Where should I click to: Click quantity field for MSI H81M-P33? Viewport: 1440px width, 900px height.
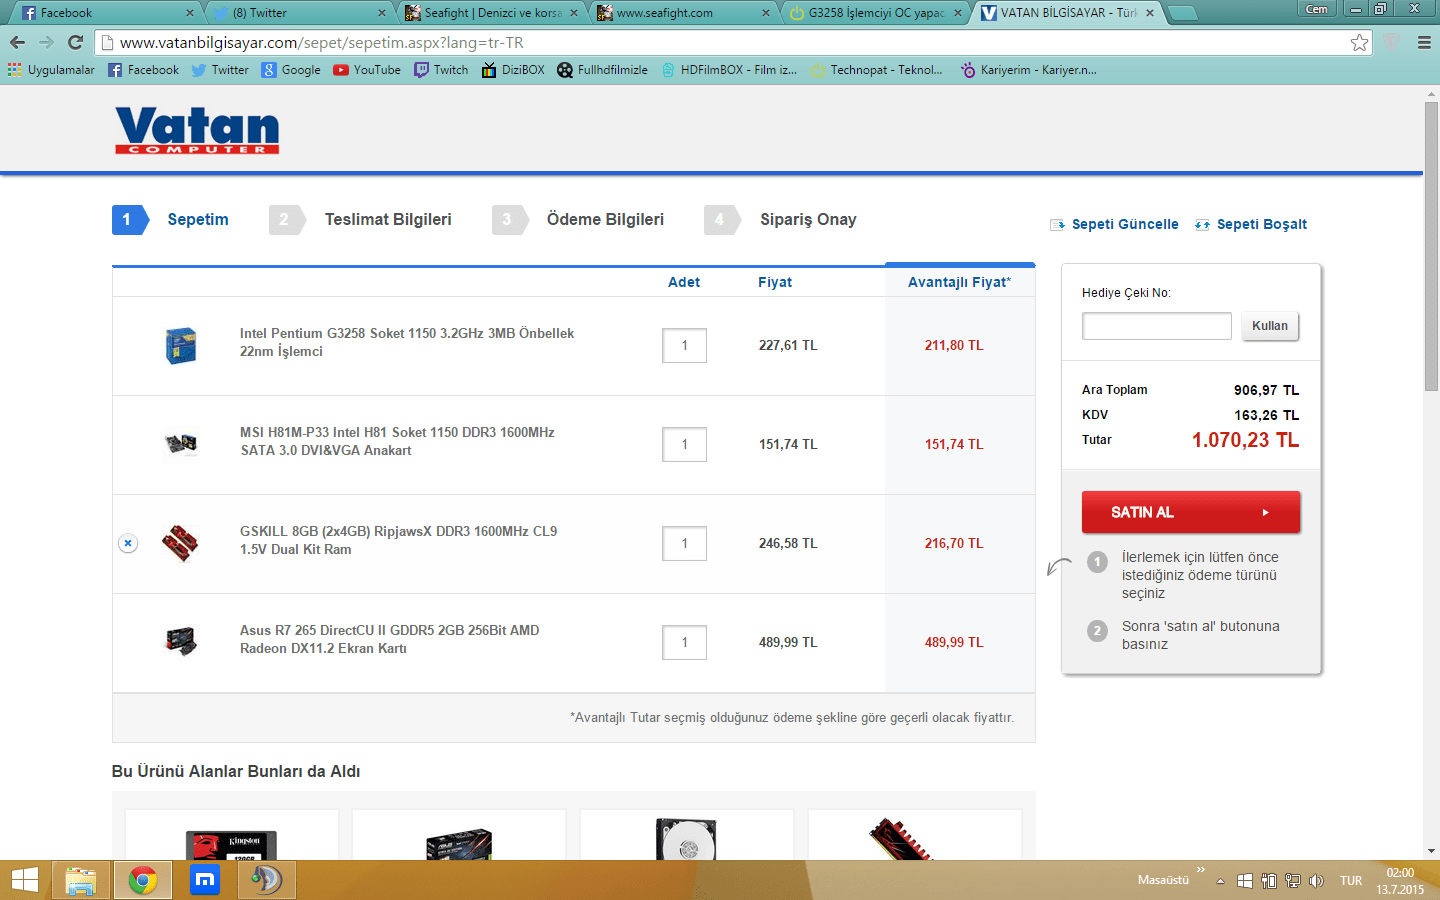pos(684,444)
